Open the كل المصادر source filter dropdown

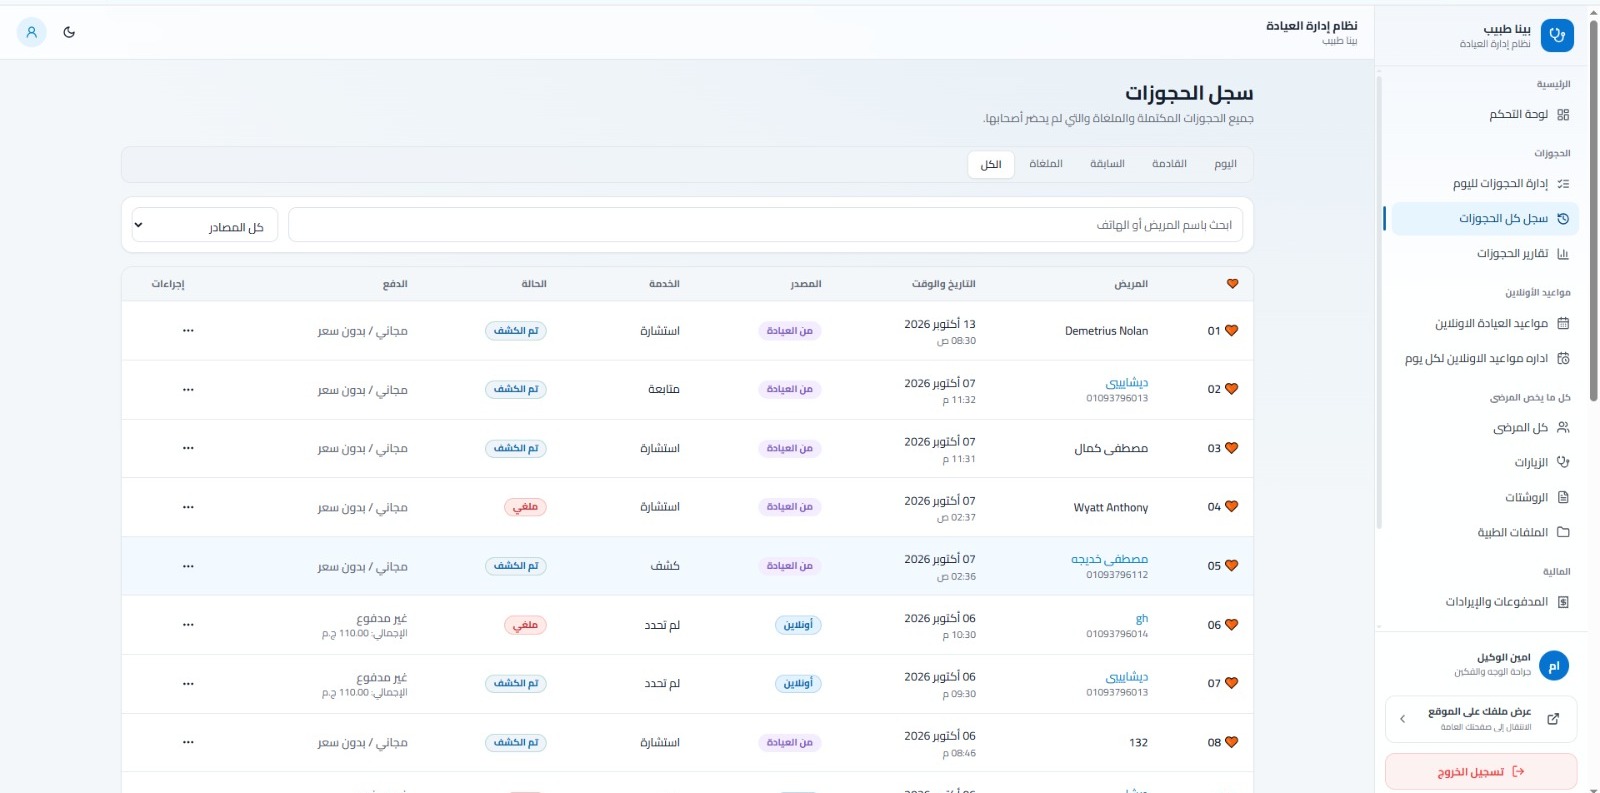coord(203,227)
